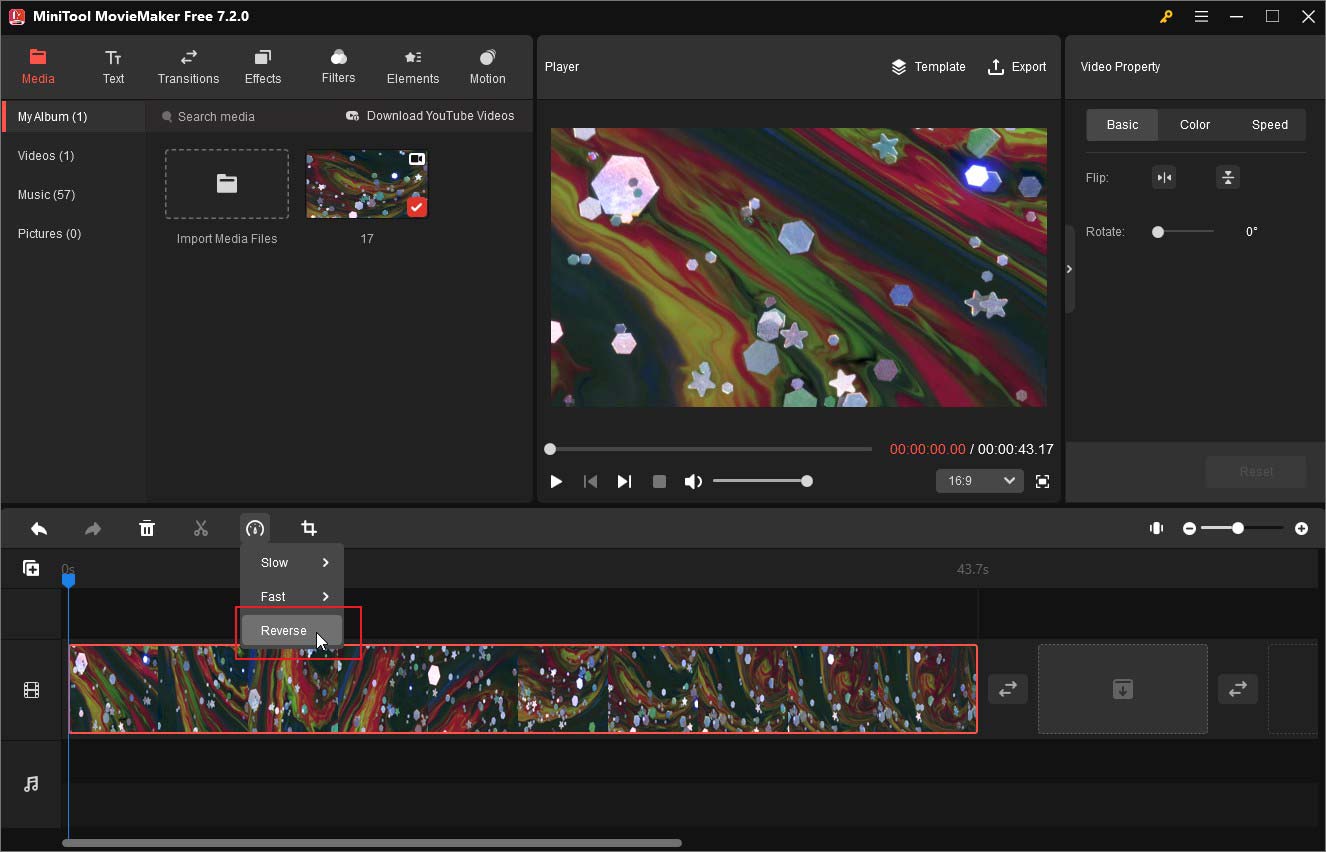Click the music track icon
Screen dimensions: 1326x852
31,784
